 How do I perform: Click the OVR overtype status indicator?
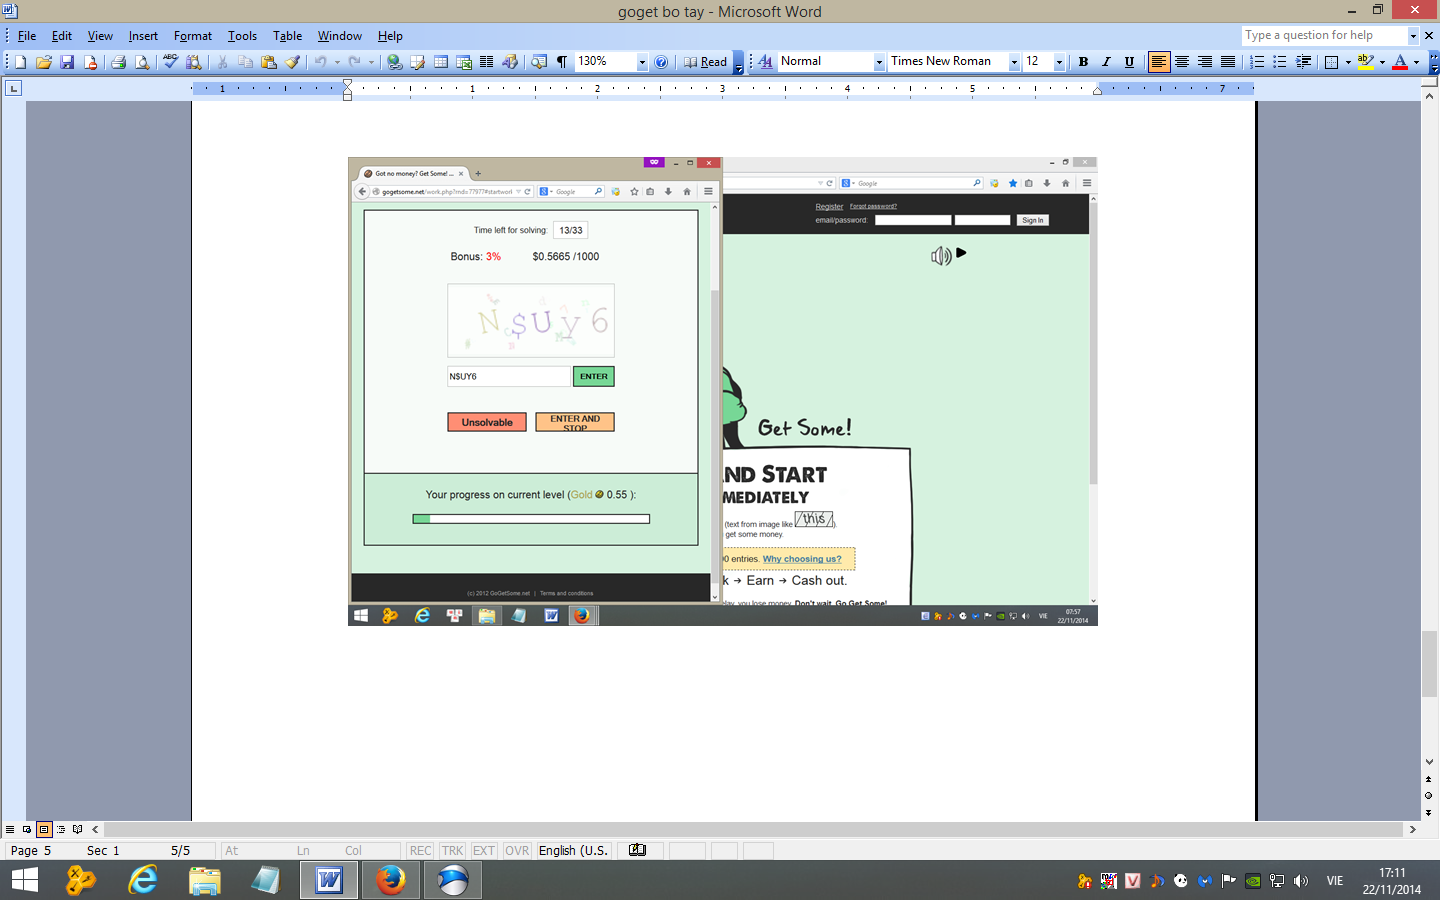517,851
